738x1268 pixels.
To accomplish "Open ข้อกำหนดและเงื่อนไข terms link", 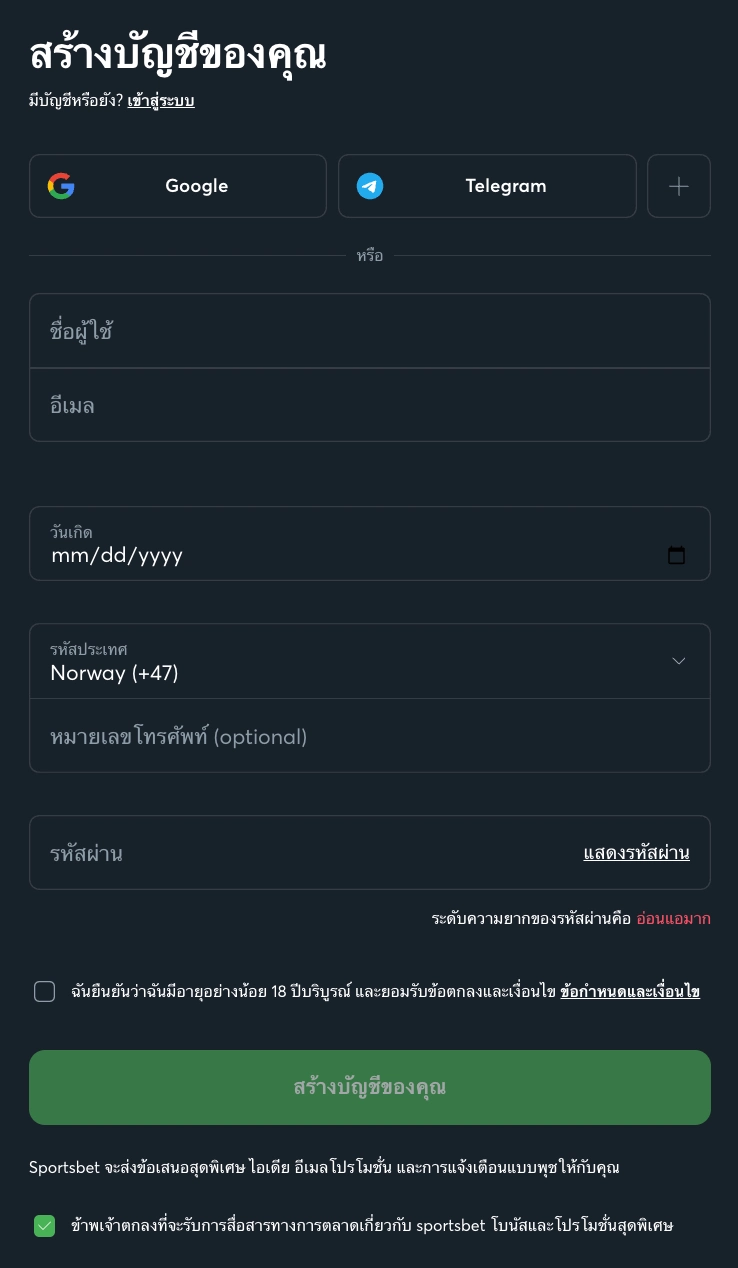I will click(x=630, y=992).
